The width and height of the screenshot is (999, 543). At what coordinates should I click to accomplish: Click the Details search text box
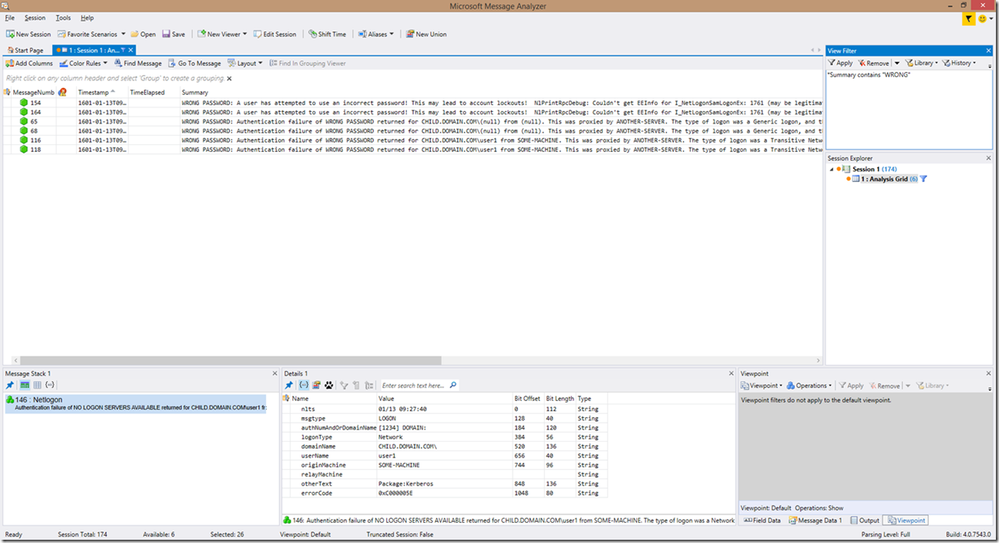pyautogui.click(x=413, y=385)
